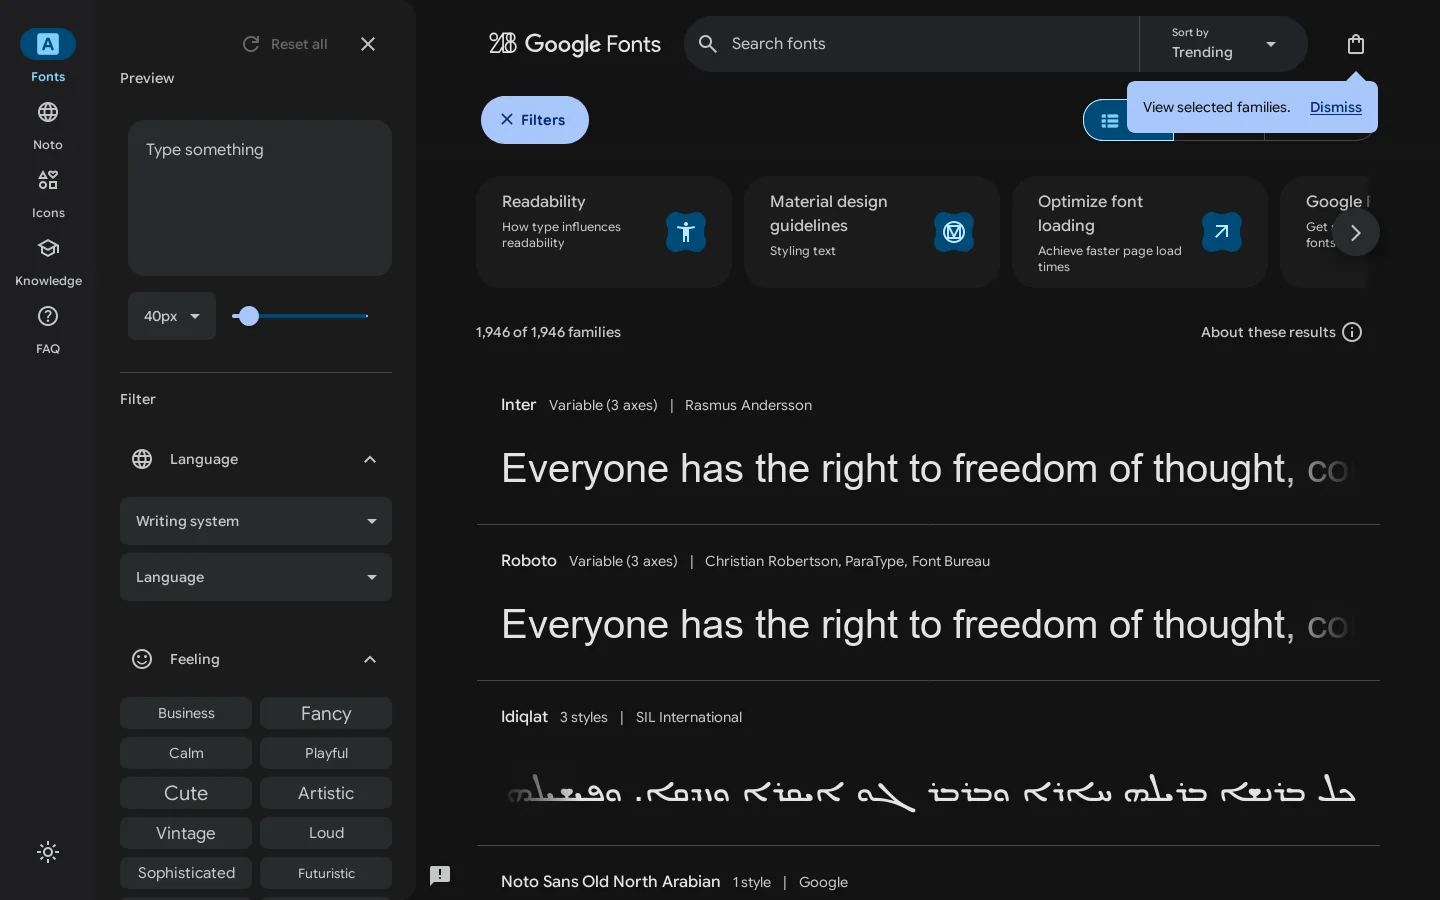
Task: Click the Type something preview text box
Action: pos(260,198)
